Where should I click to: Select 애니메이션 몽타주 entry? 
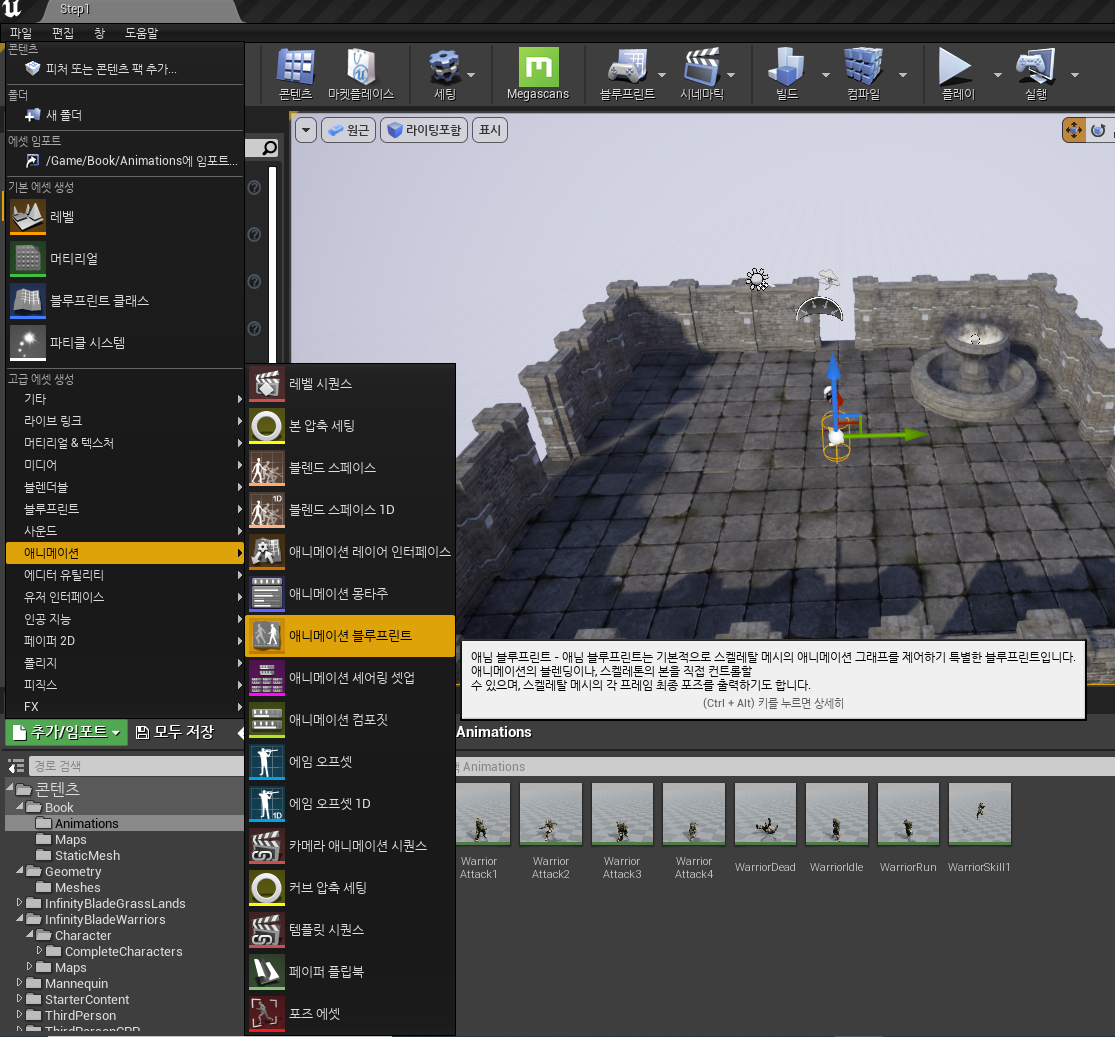point(351,594)
